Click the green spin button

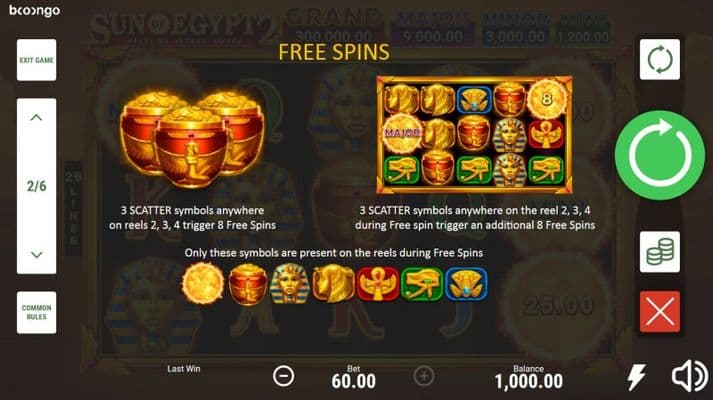pos(660,155)
